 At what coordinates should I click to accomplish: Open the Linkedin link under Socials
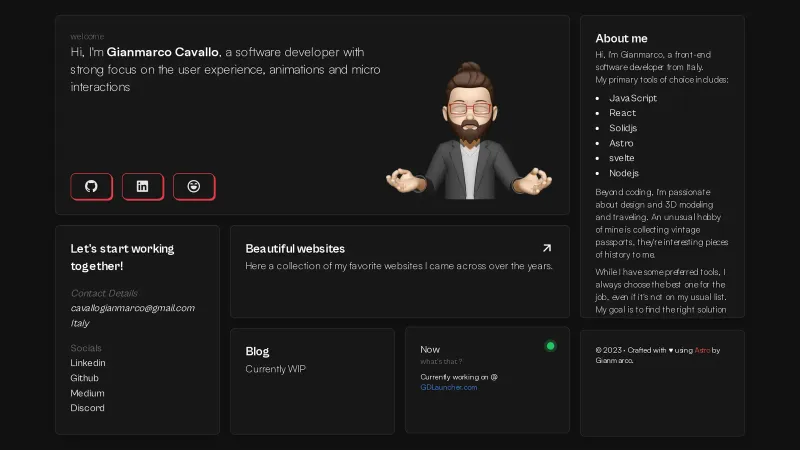(88, 363)
